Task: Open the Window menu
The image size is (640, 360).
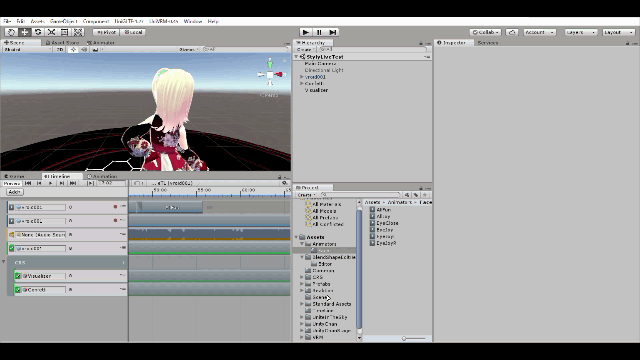Action: pos(193,21)
